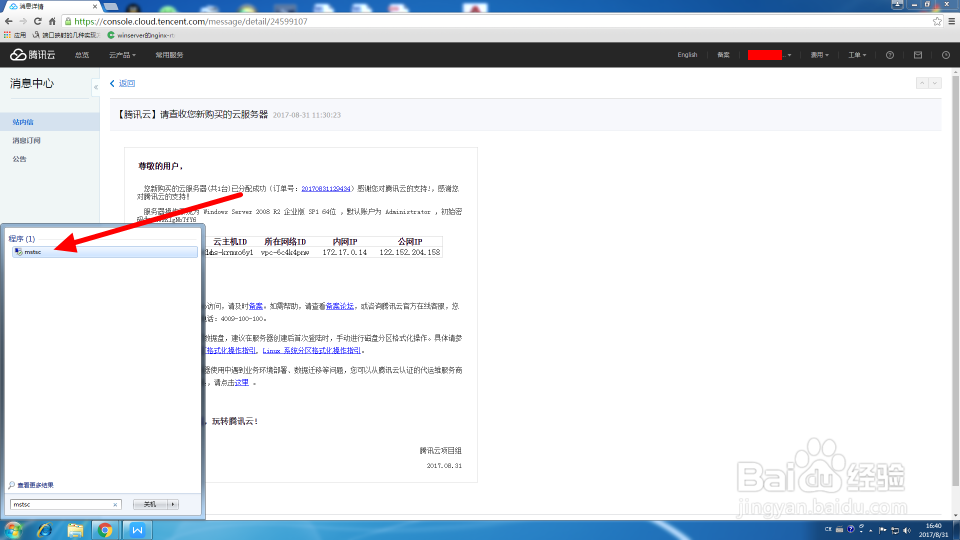Click the volume speaker tray icon
The image size is (960, 540).
coord(907,530)
